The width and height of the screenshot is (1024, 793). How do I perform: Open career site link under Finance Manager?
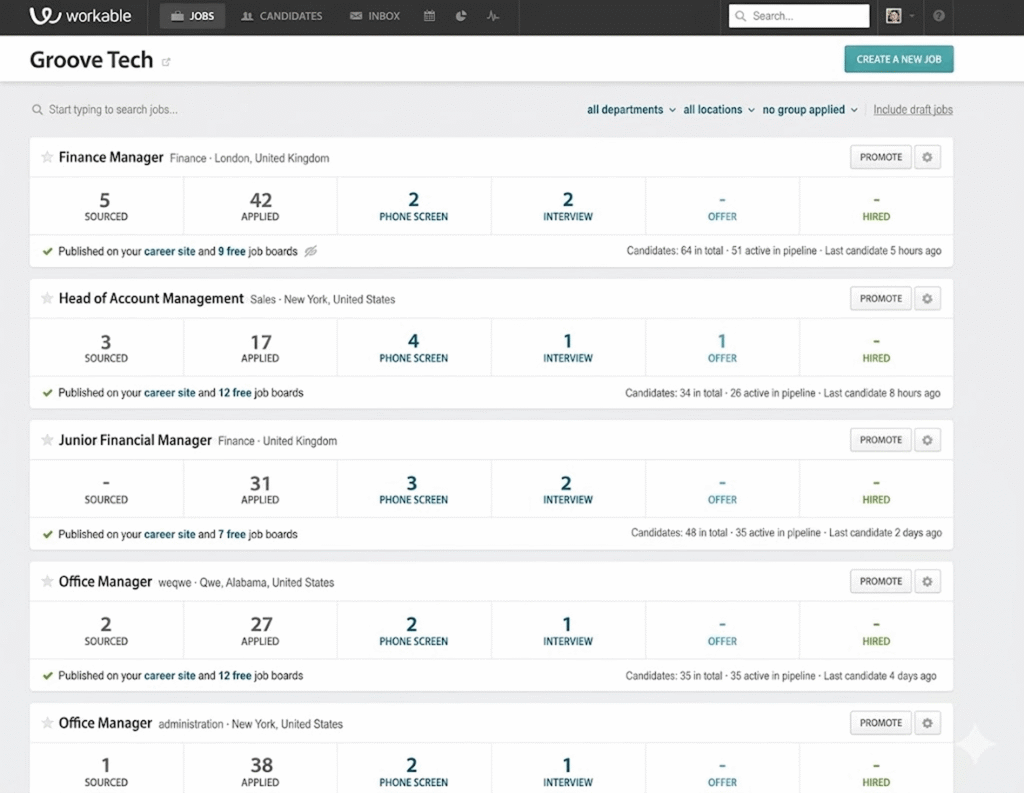pos(169,251)
